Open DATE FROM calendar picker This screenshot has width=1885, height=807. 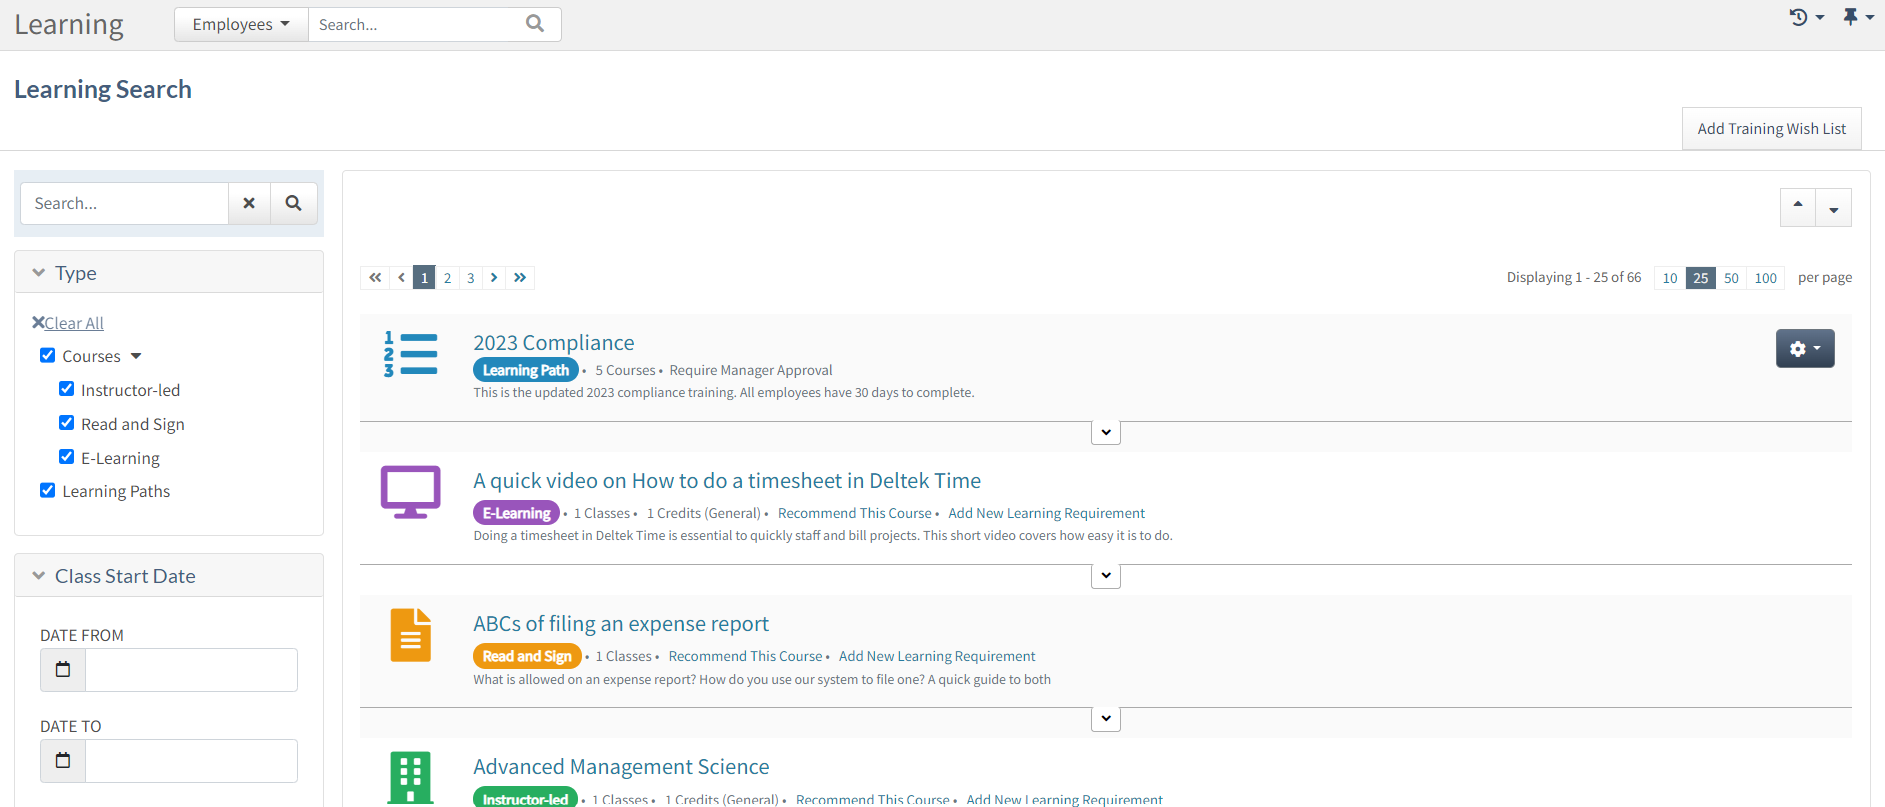(63, 670)
